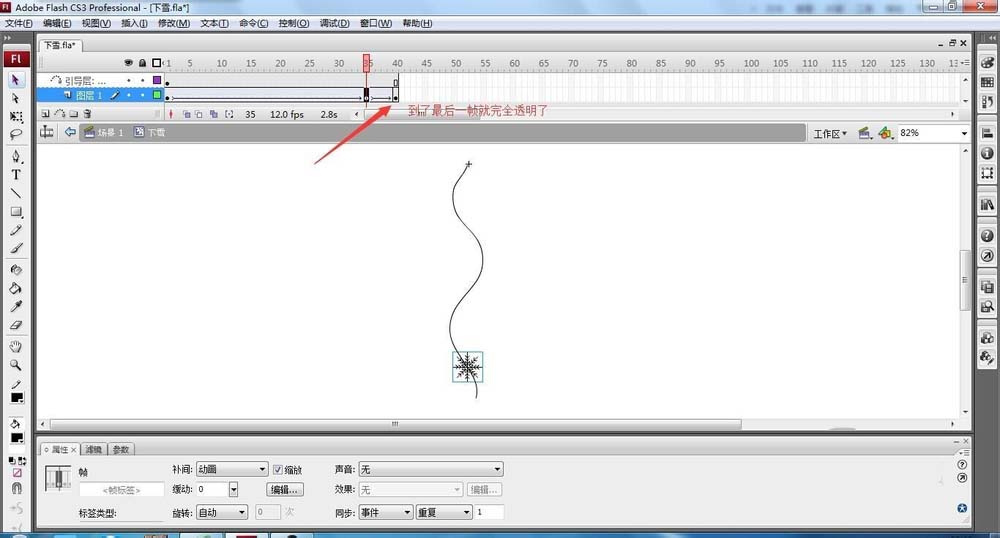The height and width of the screenshot is (538, 1000).
Task: Click the 编辑... easing edit button
Action: (285, 490)
